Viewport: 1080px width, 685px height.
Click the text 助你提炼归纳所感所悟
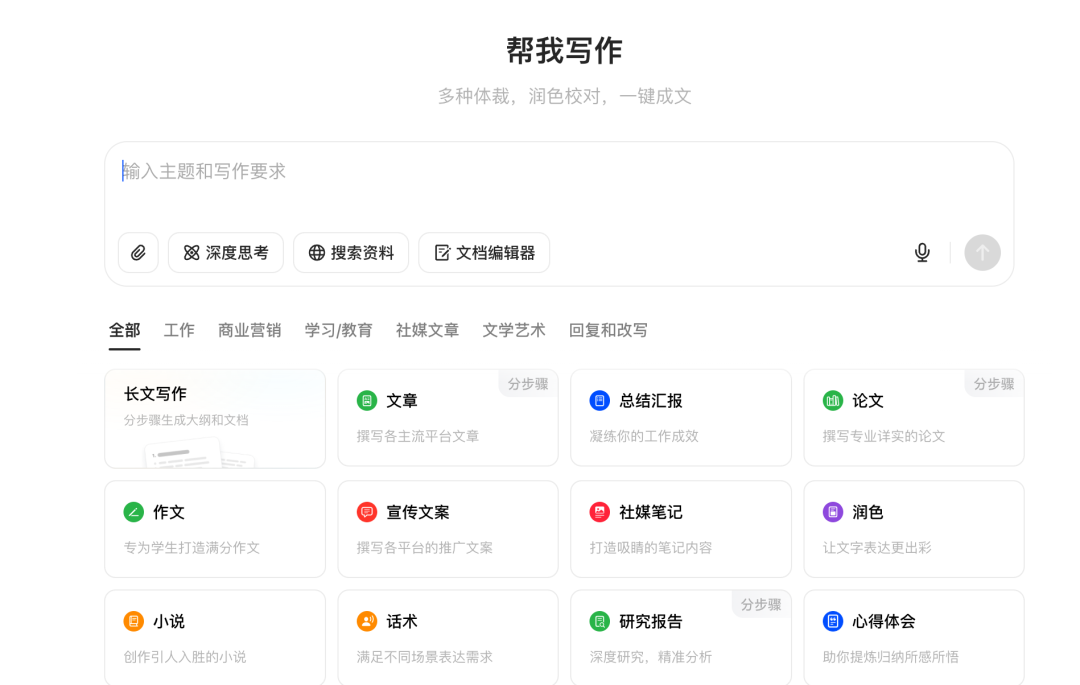[891, 657]
